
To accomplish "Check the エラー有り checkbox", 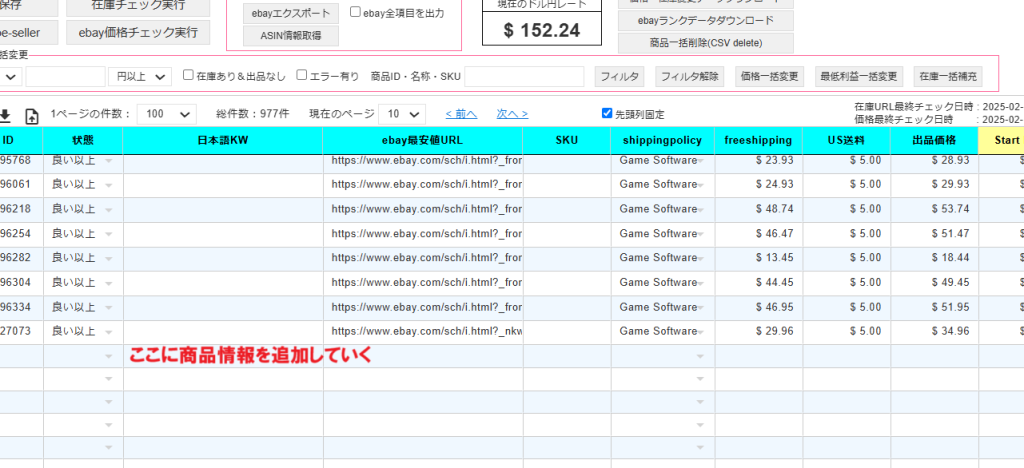I will click(x=302, y=75).
